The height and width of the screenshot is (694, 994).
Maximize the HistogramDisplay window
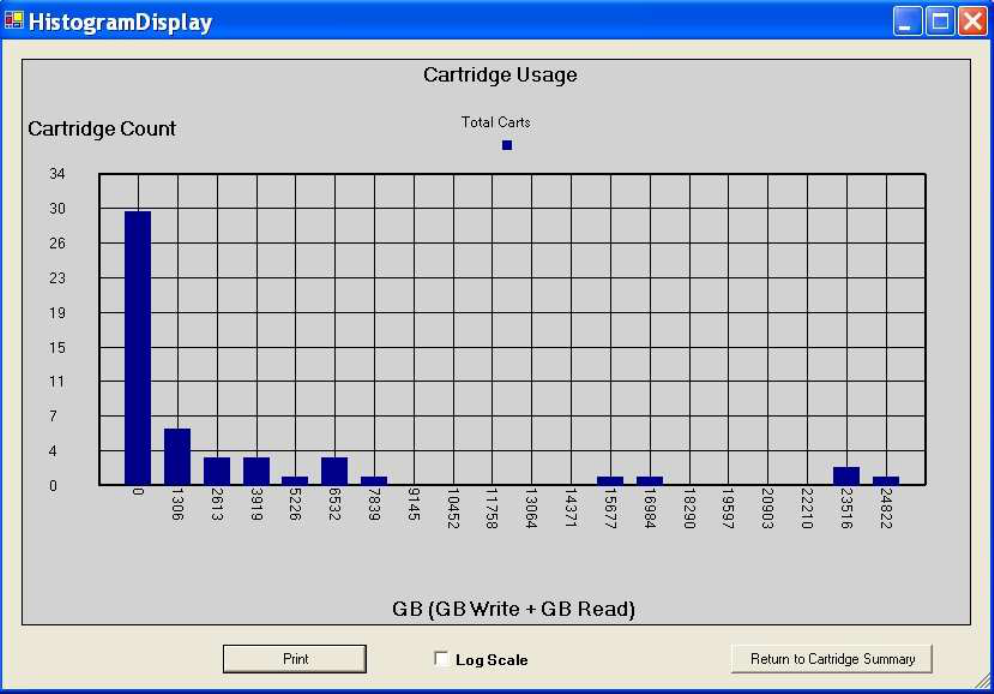(x=941, y=21)
